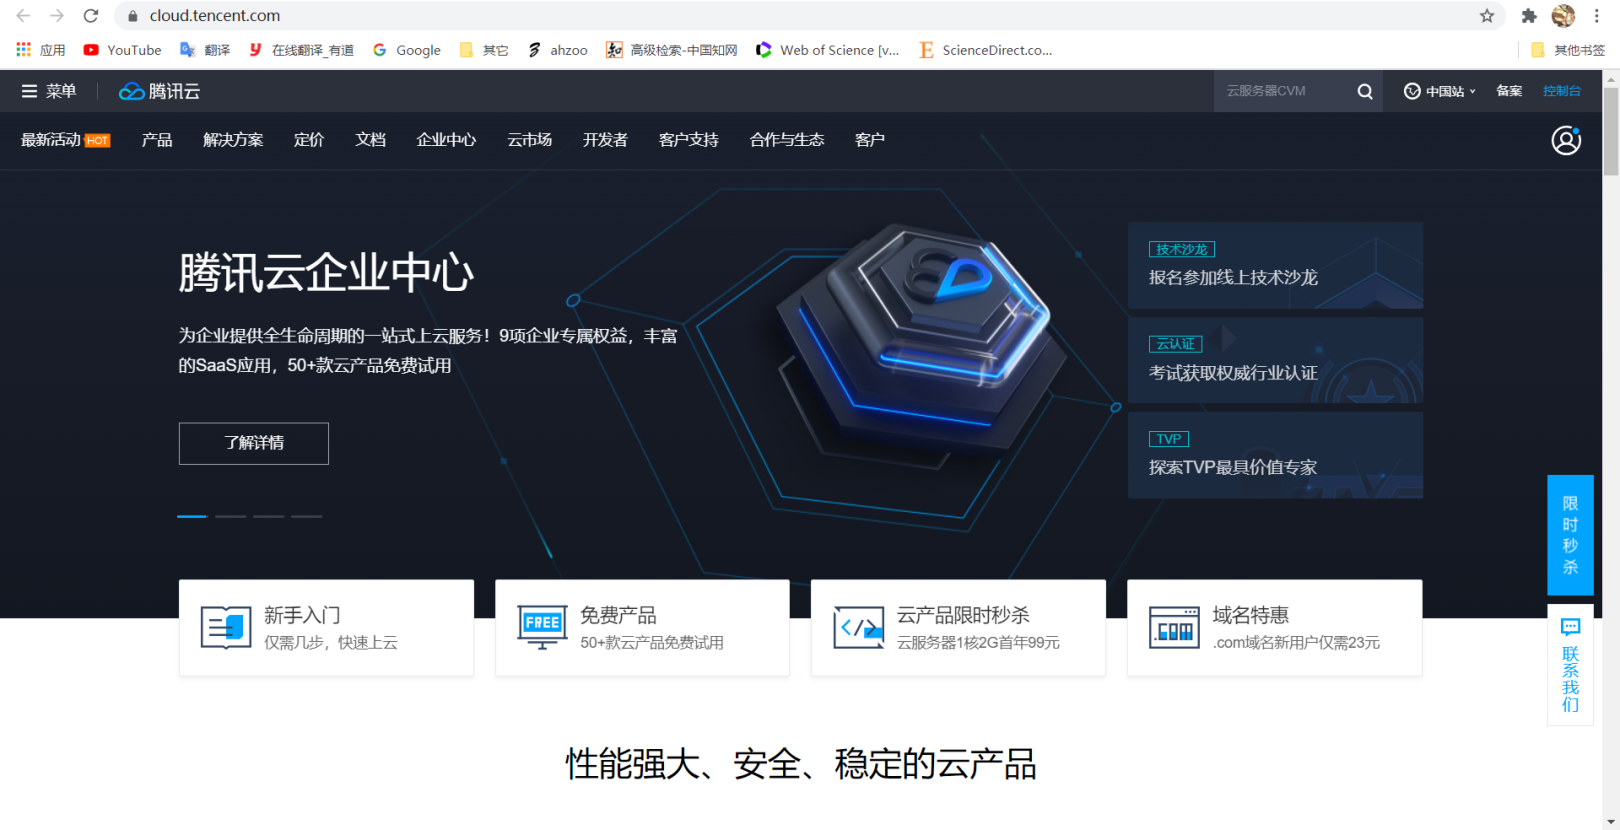The image size is (1620, 830).
Task: Open 最新活动 HOT menu
Action: point(65,140)
